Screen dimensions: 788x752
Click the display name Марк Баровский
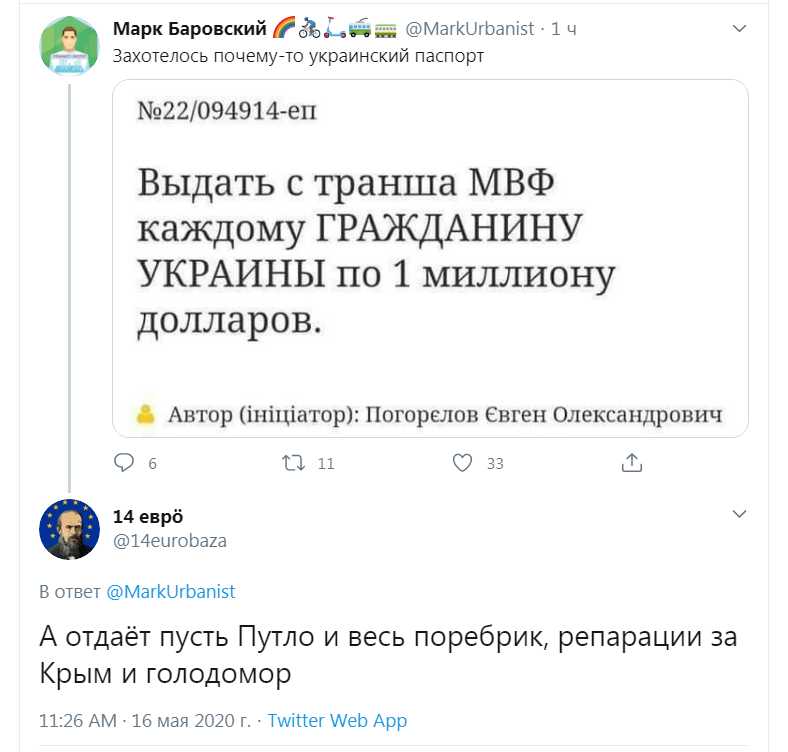coord(189,28)
